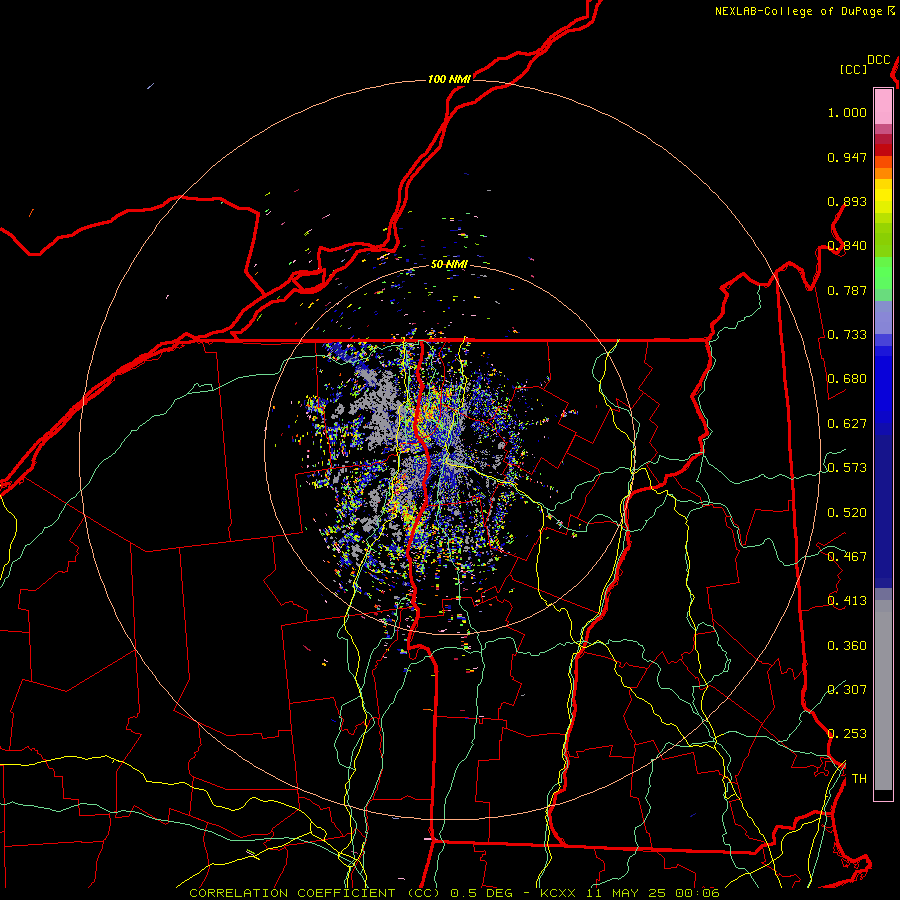
Task: Select the 0.307 scale value
Action: [847, 689]
